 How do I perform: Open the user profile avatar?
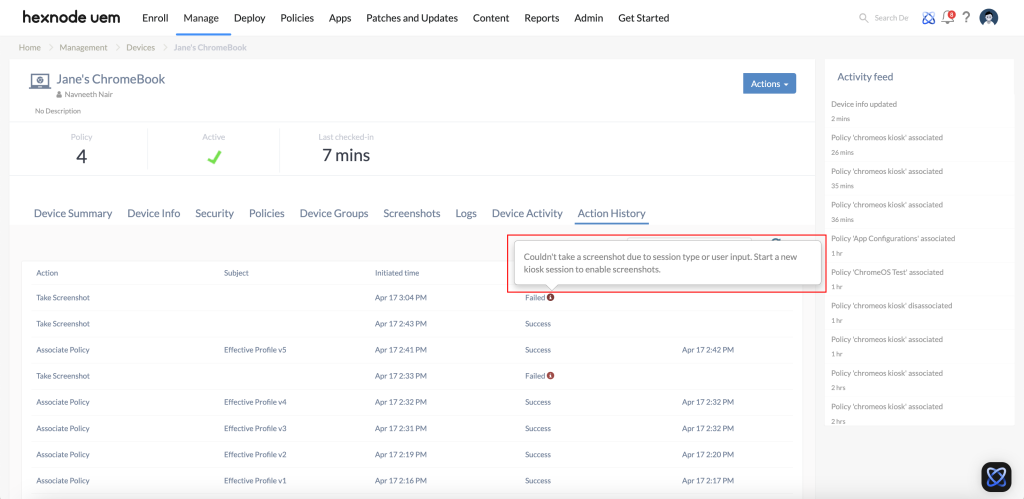pos(989,18)
